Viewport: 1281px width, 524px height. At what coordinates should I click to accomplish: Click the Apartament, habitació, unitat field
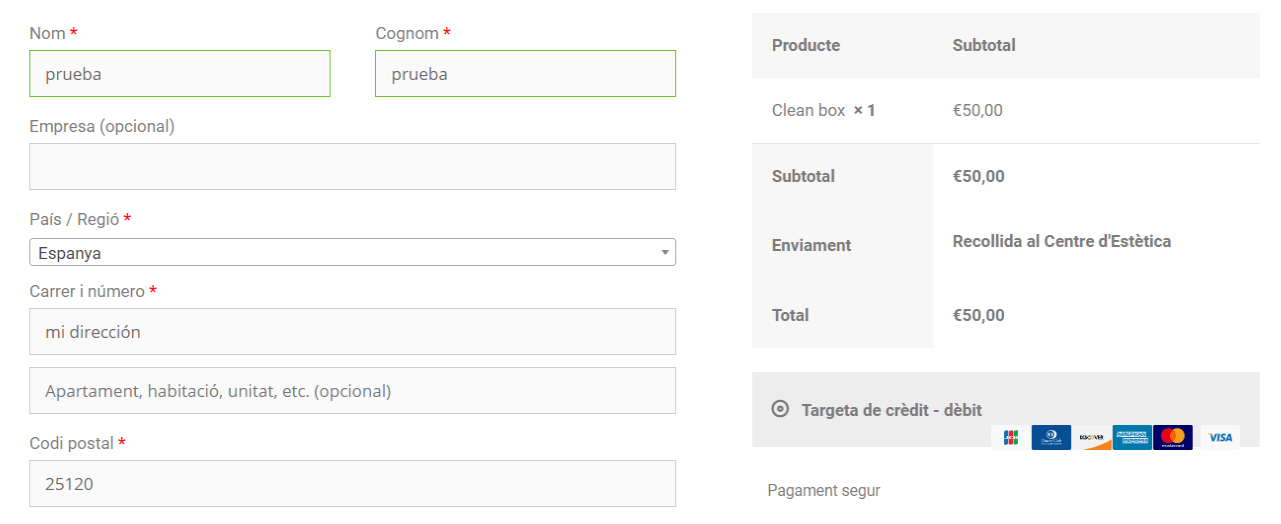tap(352, 390)
